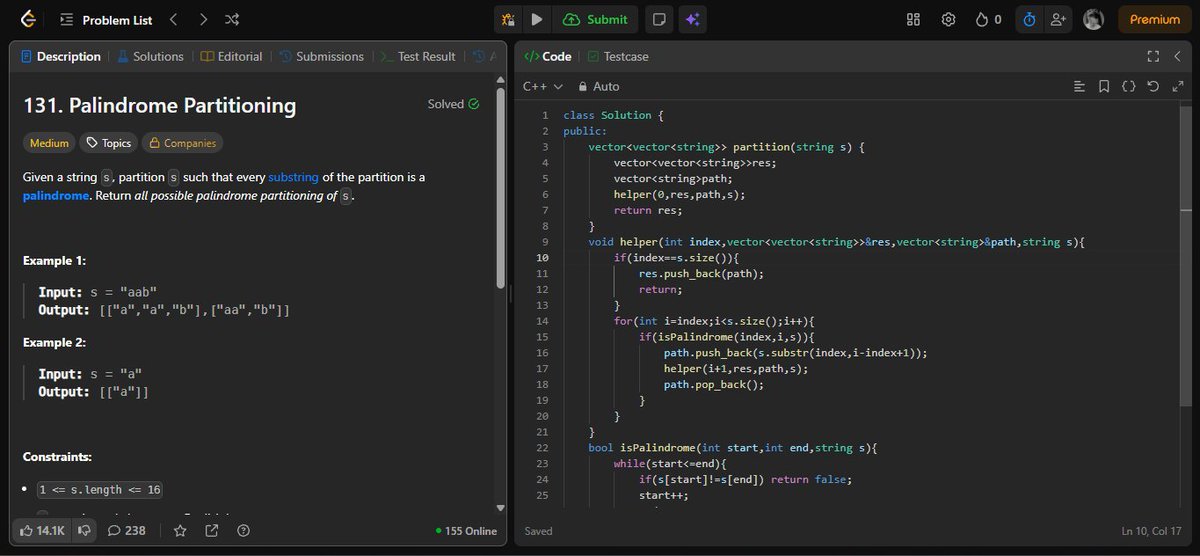
Task: Open the notes icon beside Submit
Action: (x=657, y=19)
